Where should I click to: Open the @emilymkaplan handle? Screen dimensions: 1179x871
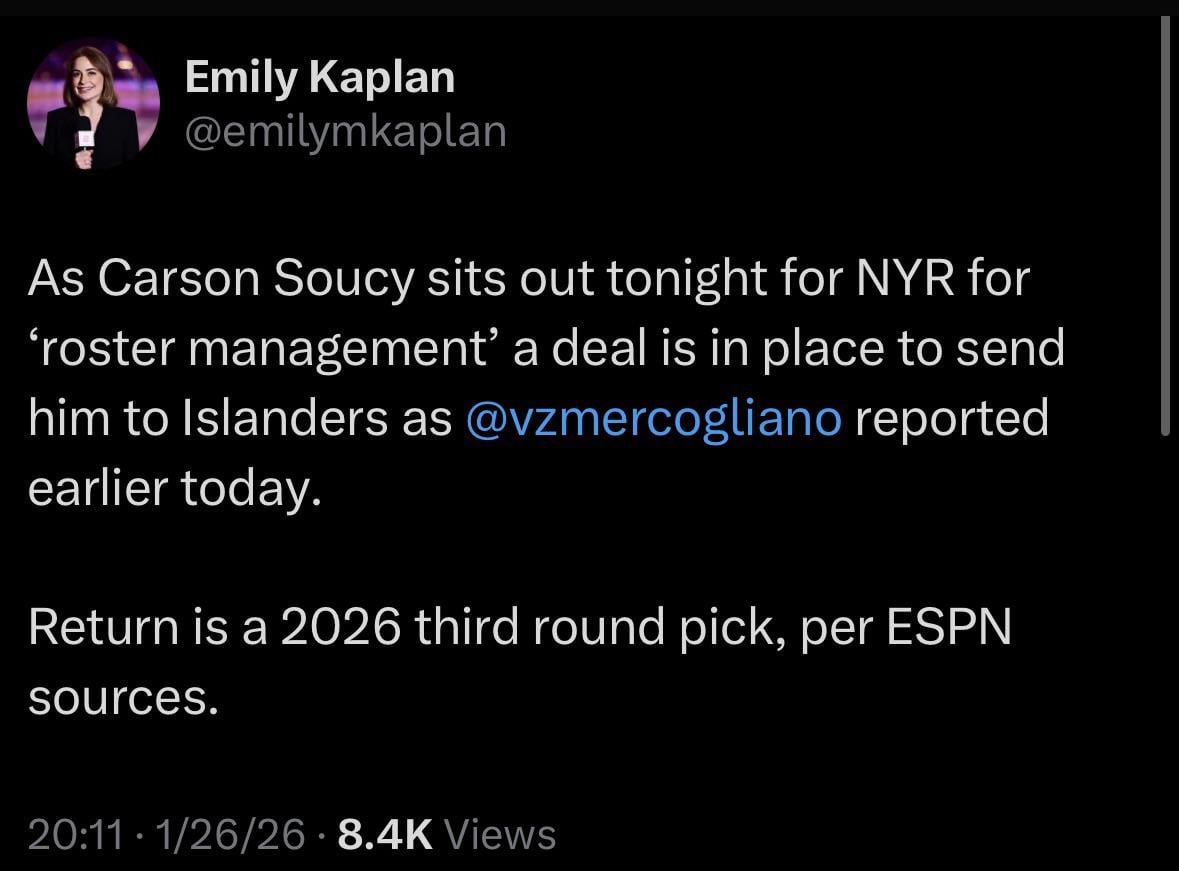(345, 130)
